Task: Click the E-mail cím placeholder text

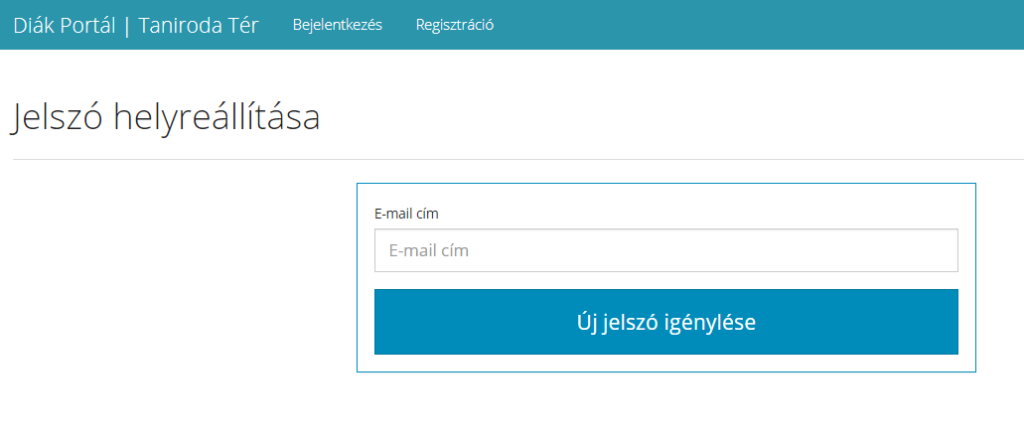Action: tap(429, 251)
